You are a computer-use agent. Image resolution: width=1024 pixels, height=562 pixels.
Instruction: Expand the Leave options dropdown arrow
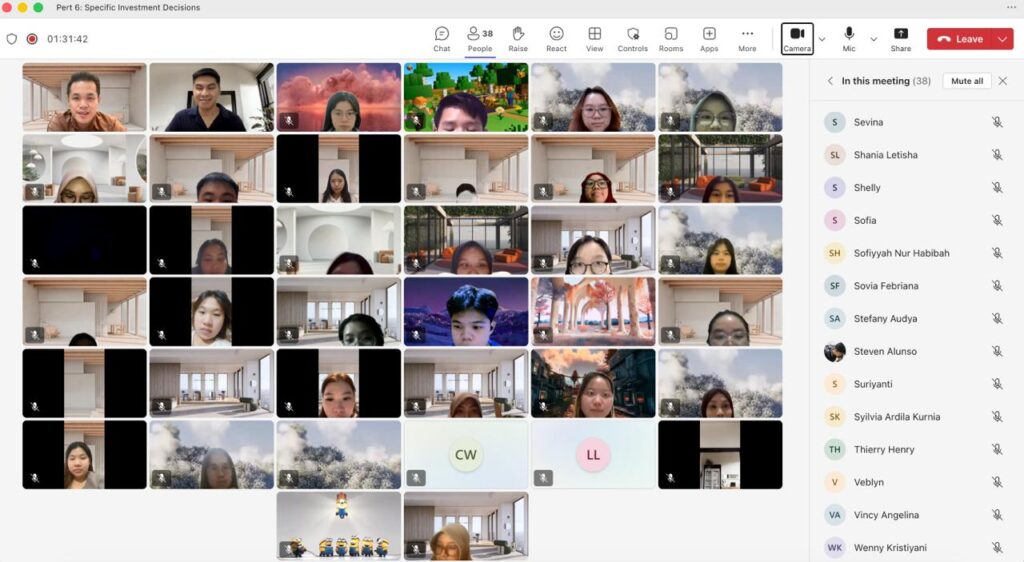point(1003,39)
